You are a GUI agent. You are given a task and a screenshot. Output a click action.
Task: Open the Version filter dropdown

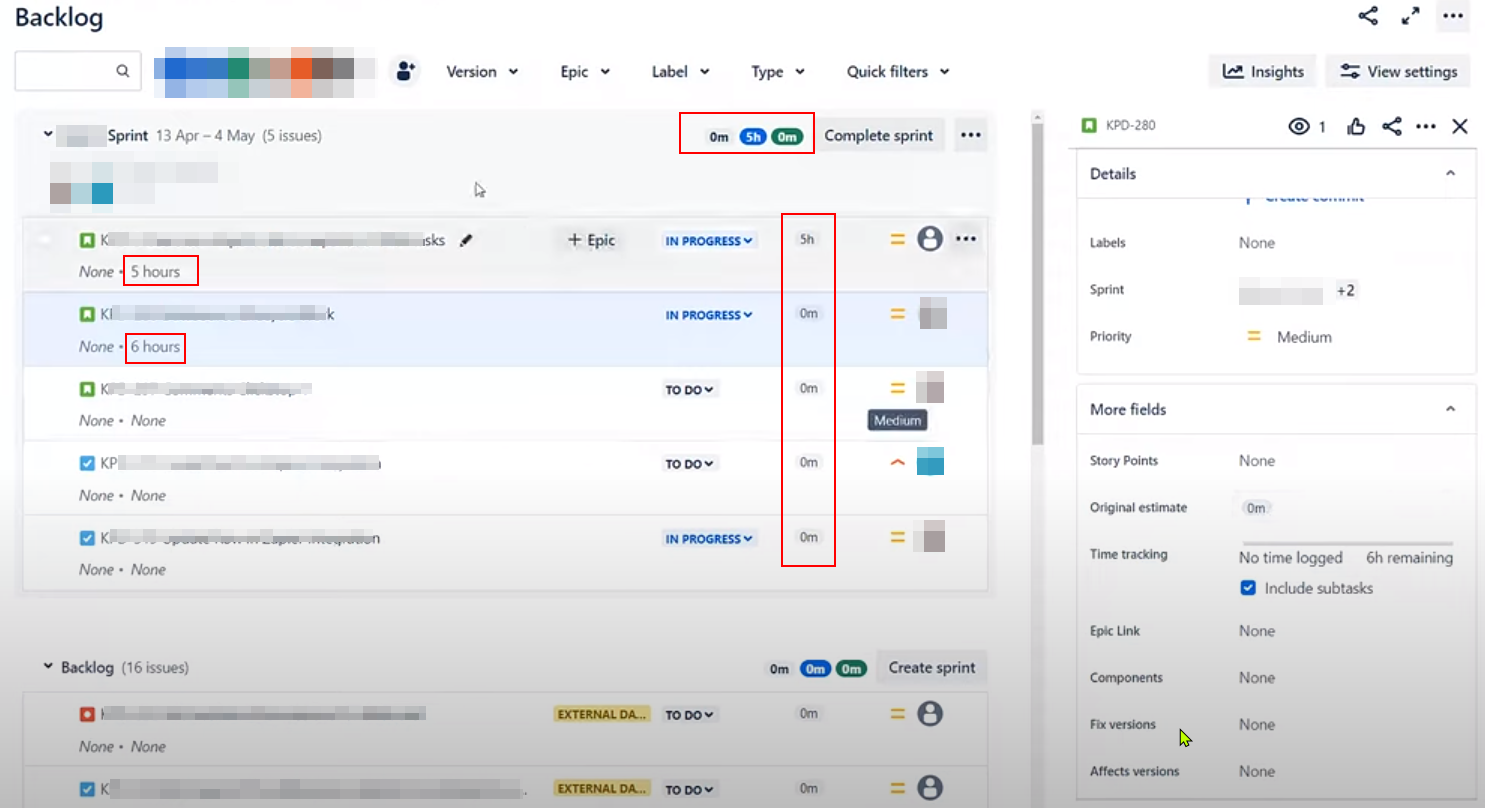click(x=482, y=71)
